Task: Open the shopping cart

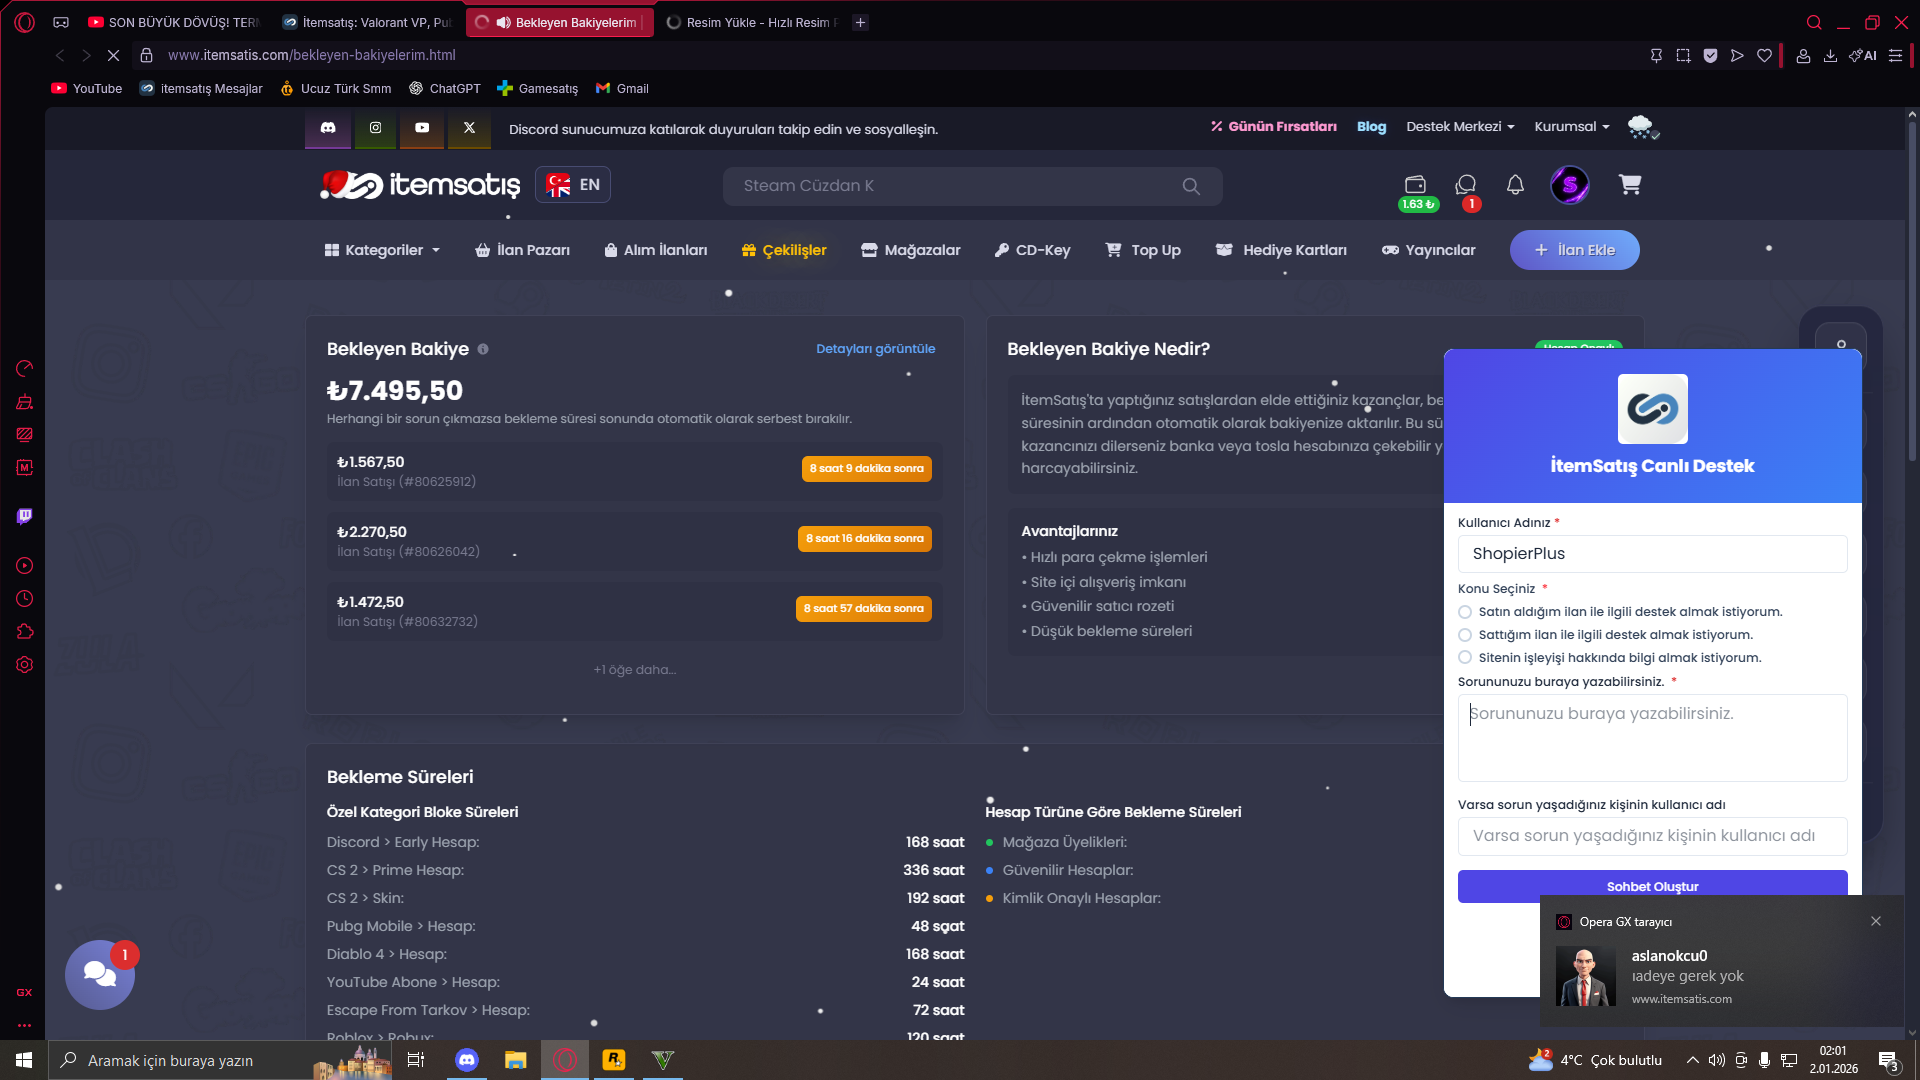Action: pos(1630,185)
